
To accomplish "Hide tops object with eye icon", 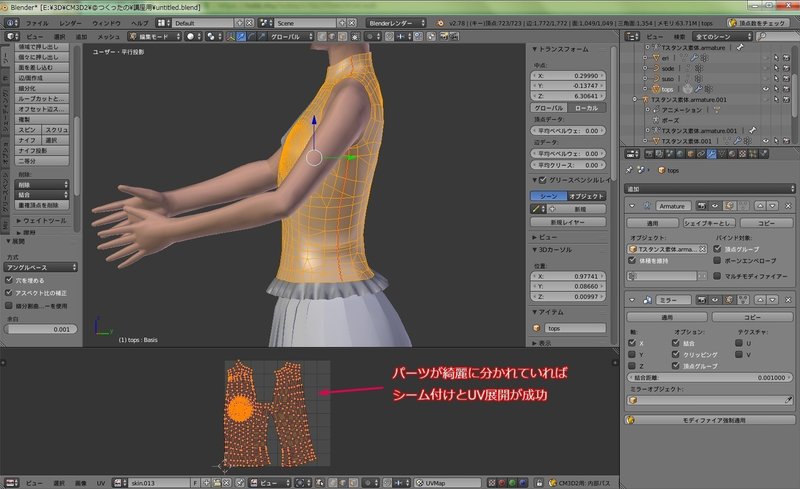I will [x=765, y=89].
